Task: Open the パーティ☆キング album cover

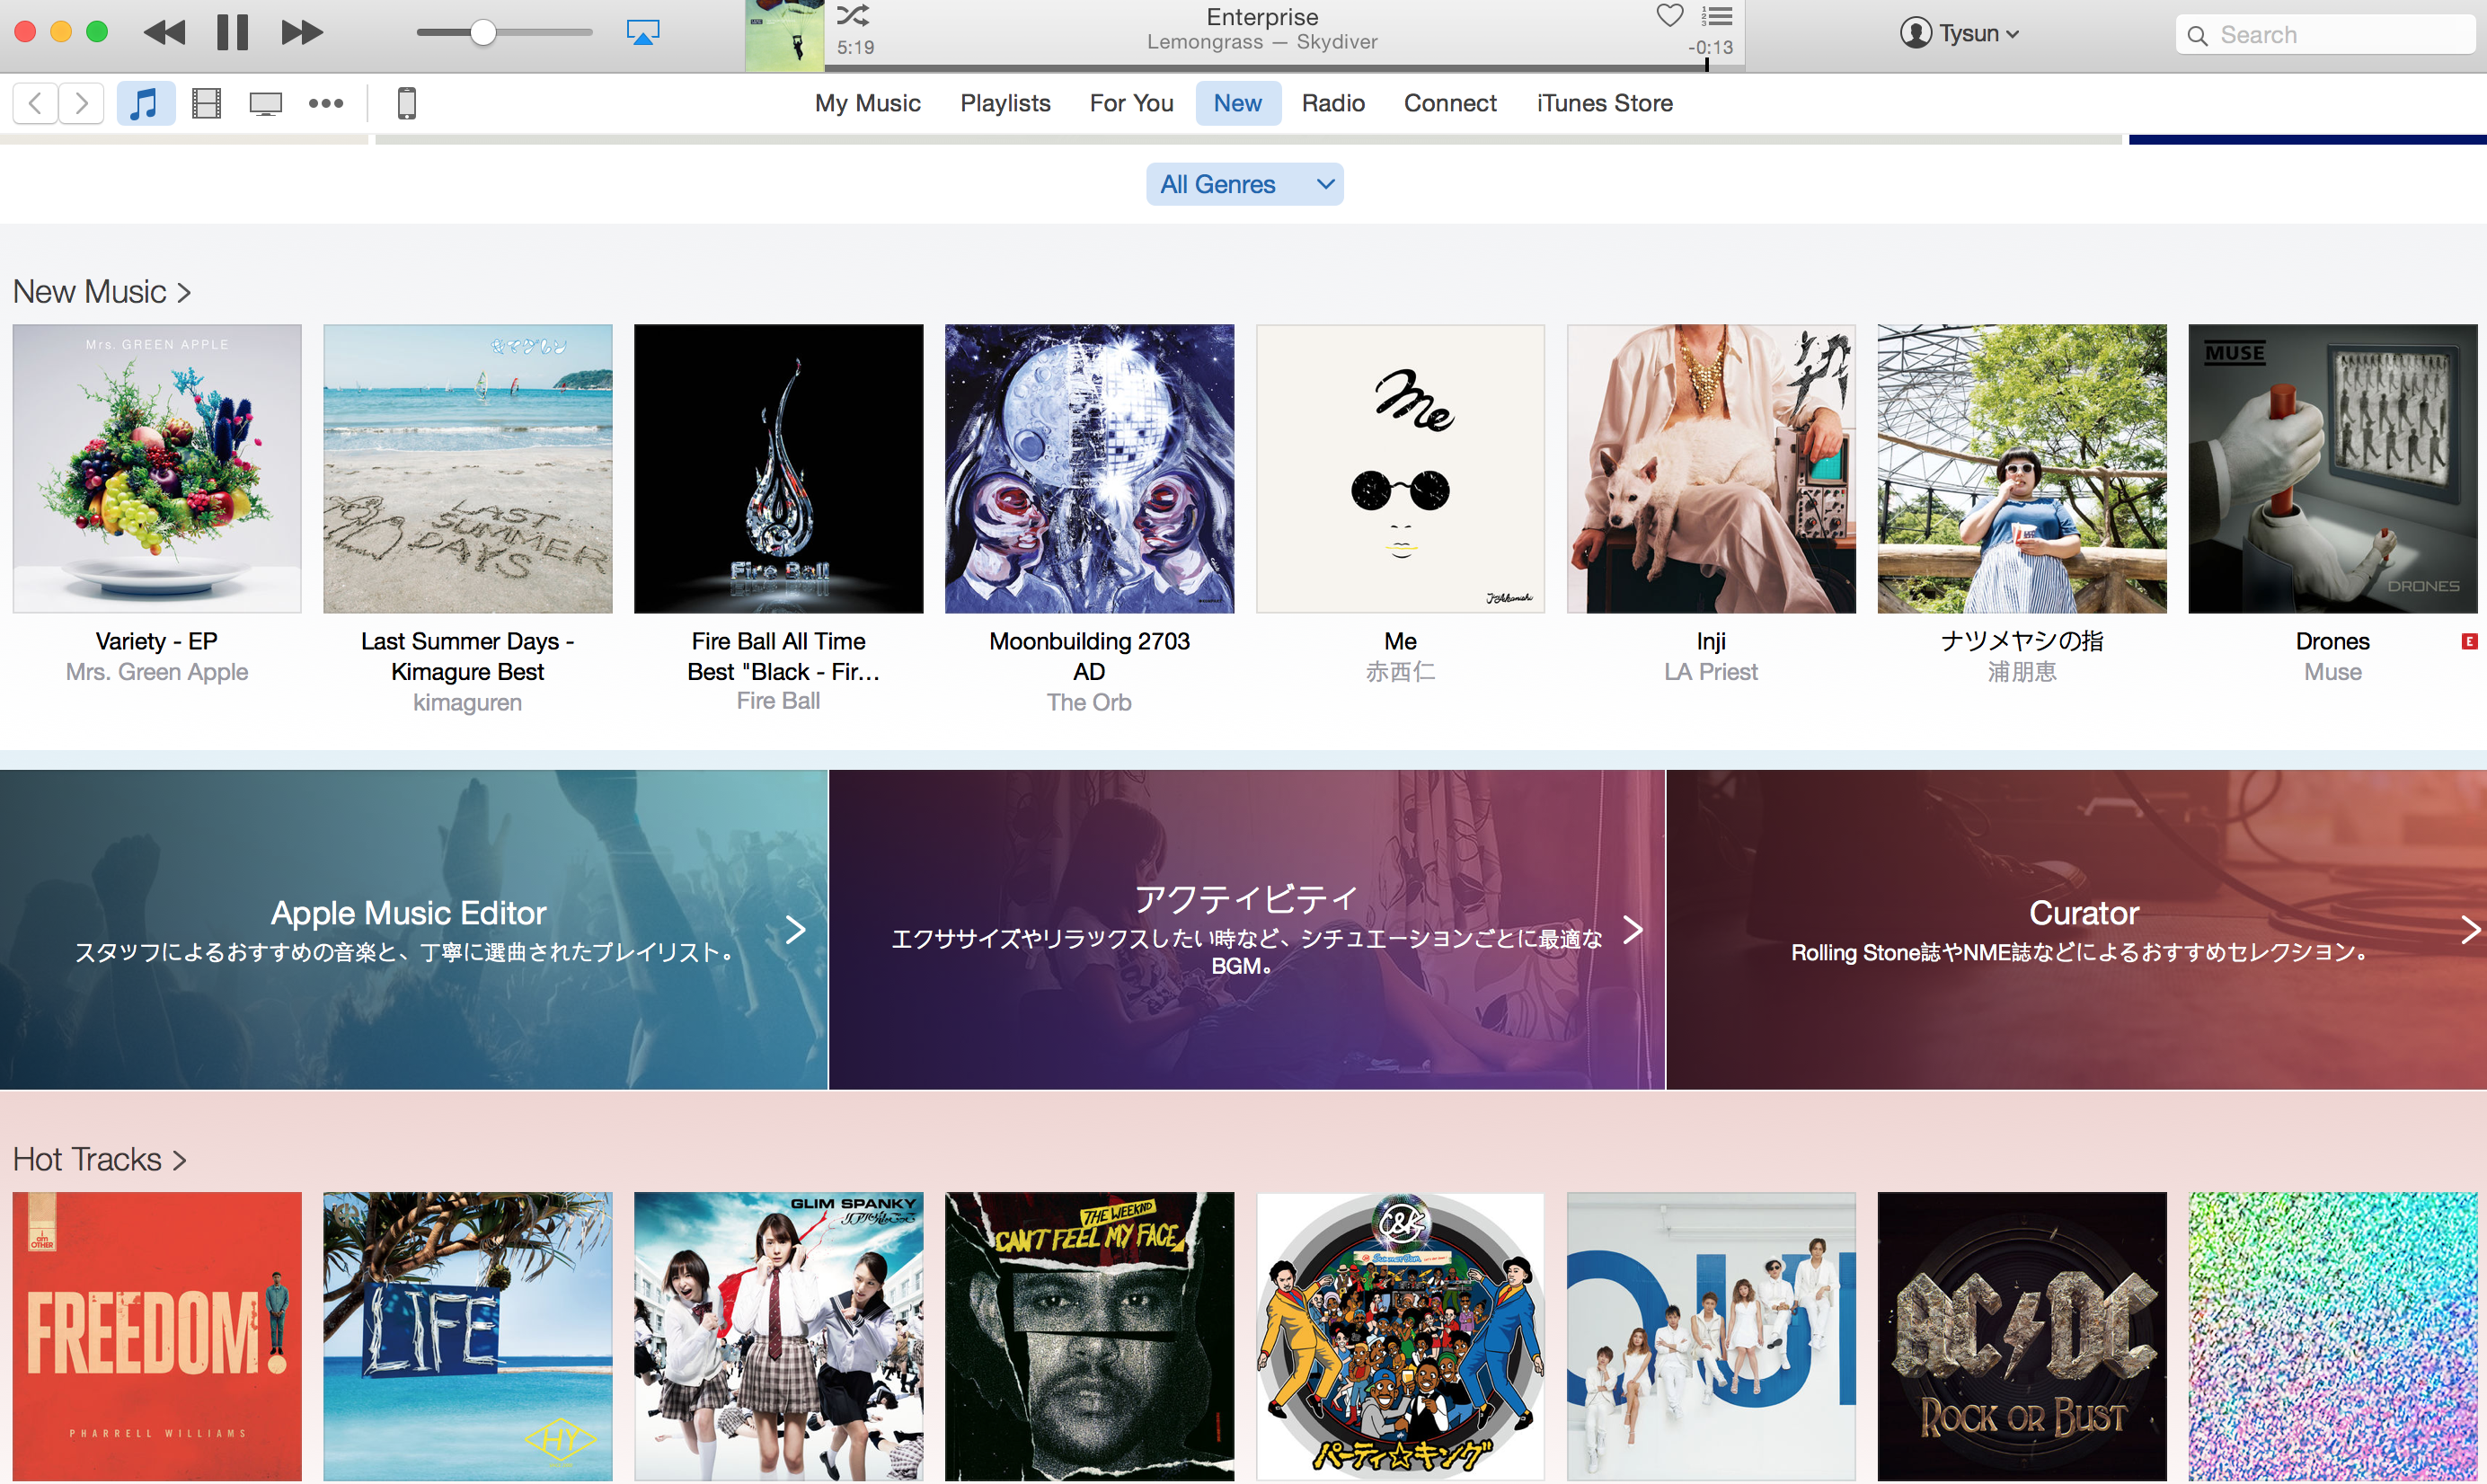Action: (x=1400, y=1336)
